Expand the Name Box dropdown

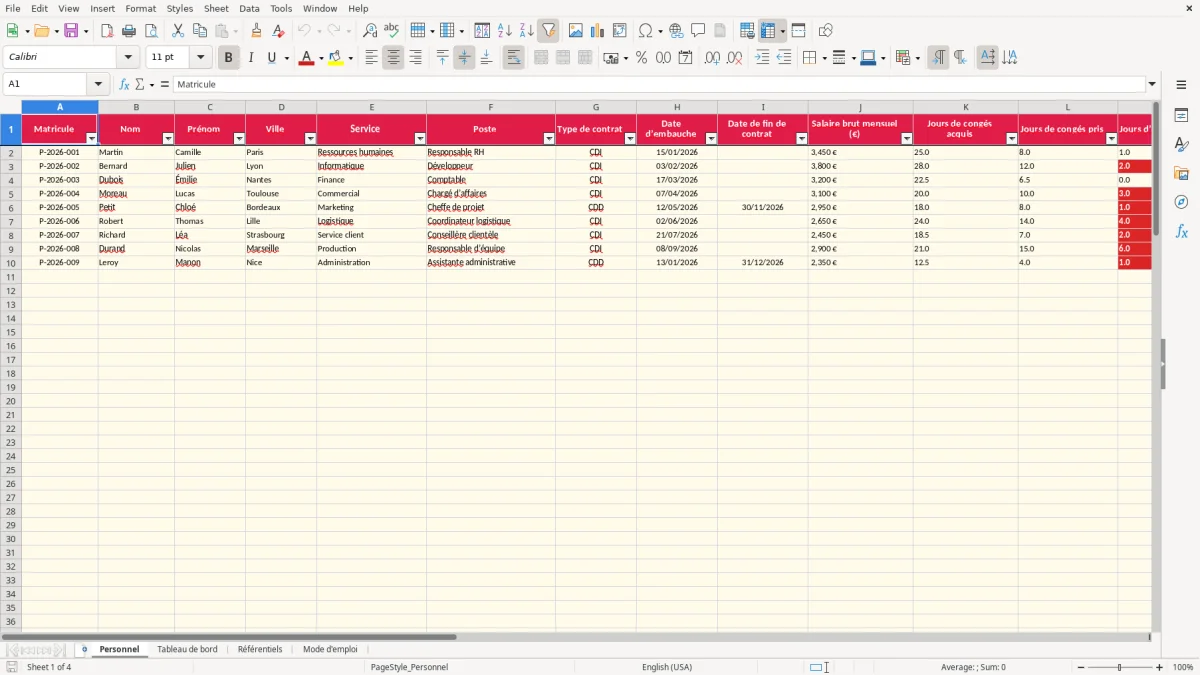pos(98,85)
